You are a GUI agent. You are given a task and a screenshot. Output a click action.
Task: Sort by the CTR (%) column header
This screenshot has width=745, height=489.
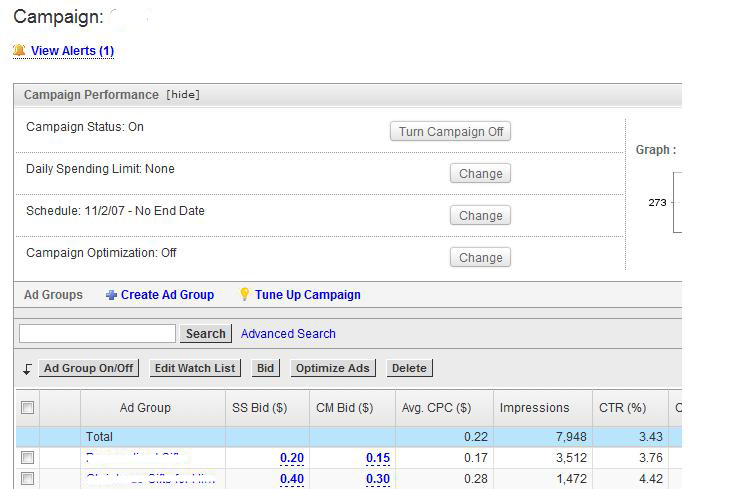pos(622,408)
